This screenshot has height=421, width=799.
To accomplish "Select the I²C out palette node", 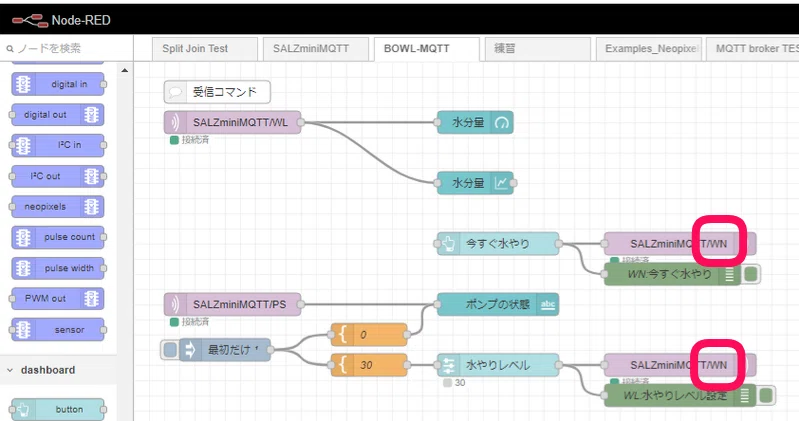I will pos(58,176).
